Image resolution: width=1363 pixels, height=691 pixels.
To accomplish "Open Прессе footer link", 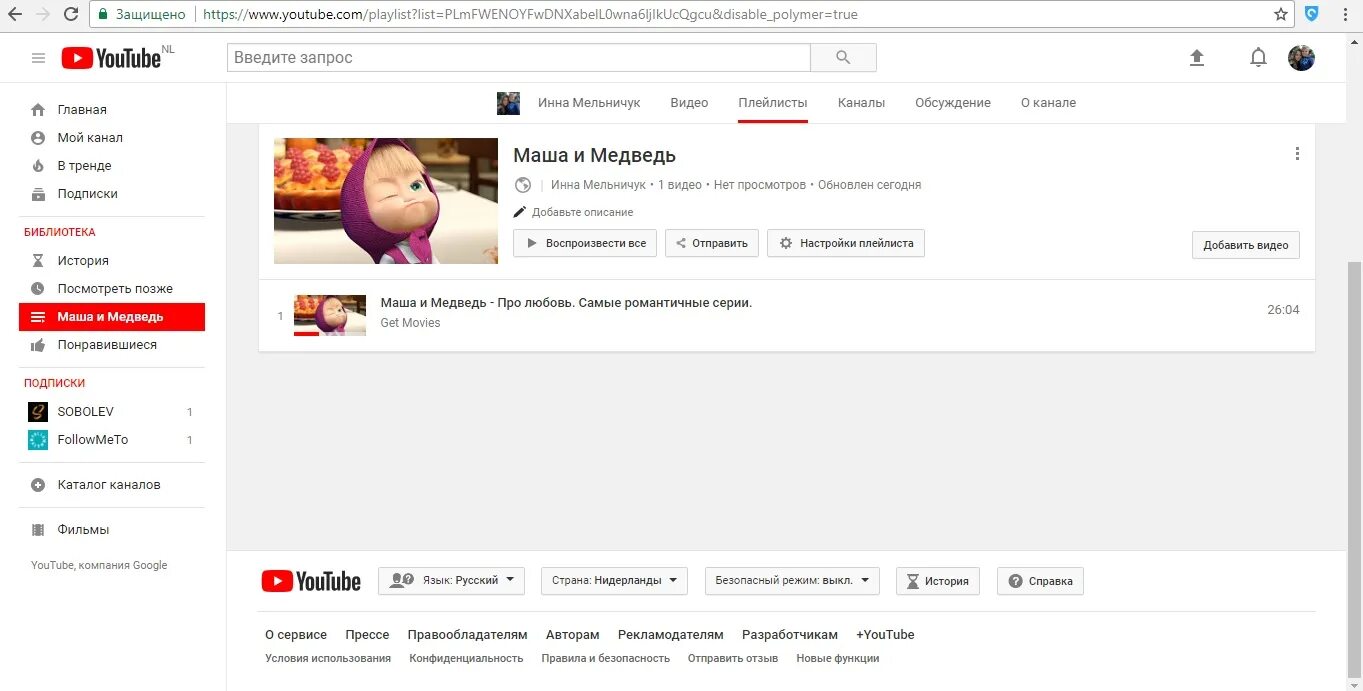I will coord(367,635).
